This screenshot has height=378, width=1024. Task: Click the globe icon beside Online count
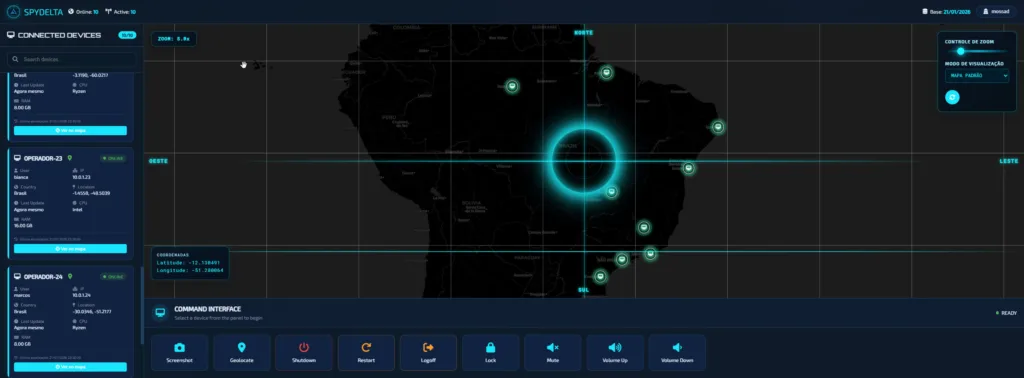tap(71, 11)
